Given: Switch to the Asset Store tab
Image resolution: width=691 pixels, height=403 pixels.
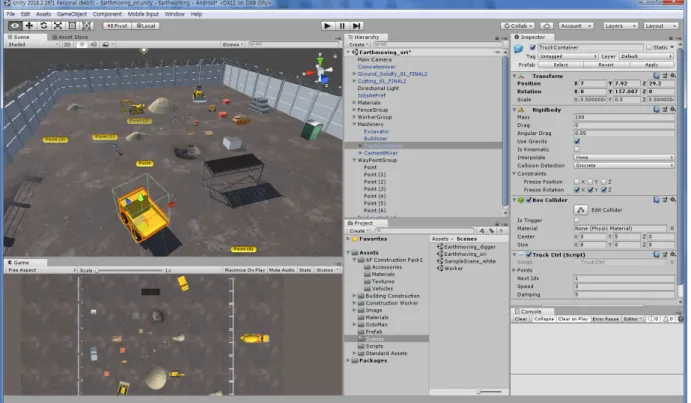Looking at the screenshot, I should 70,37.
